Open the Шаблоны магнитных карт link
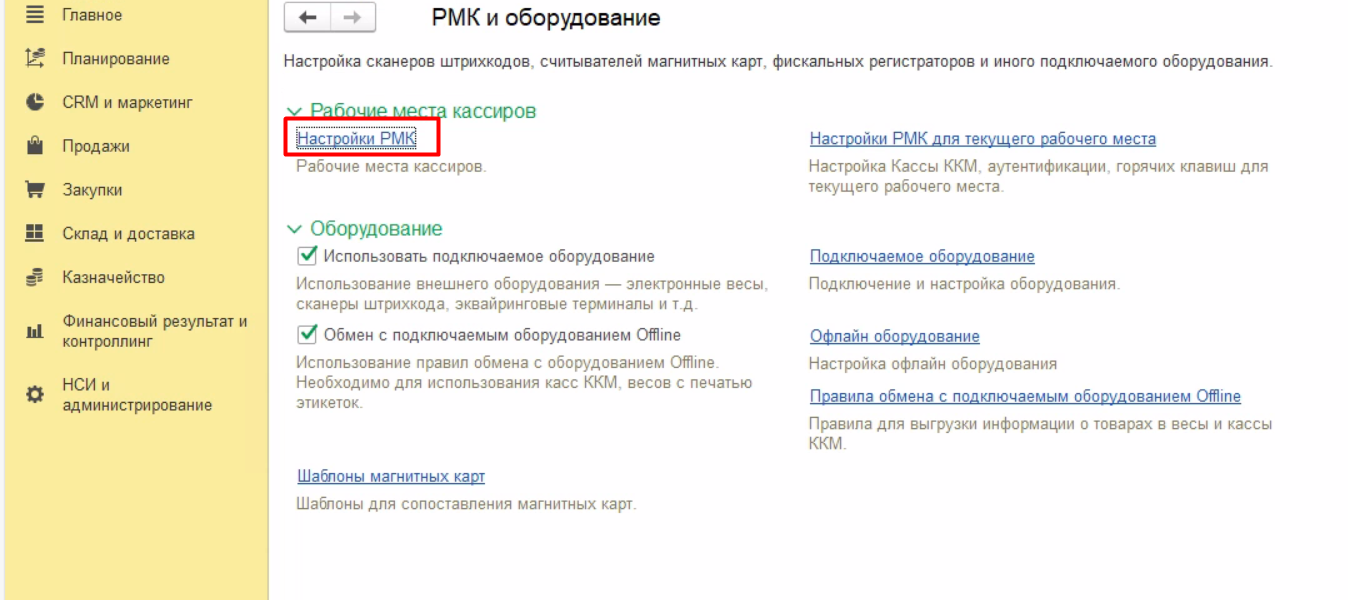 click(x=391, y=476)
